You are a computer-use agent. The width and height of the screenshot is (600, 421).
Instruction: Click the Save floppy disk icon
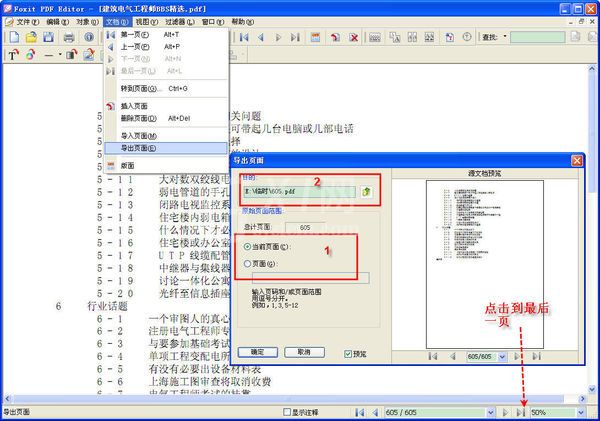coord(49,37)
